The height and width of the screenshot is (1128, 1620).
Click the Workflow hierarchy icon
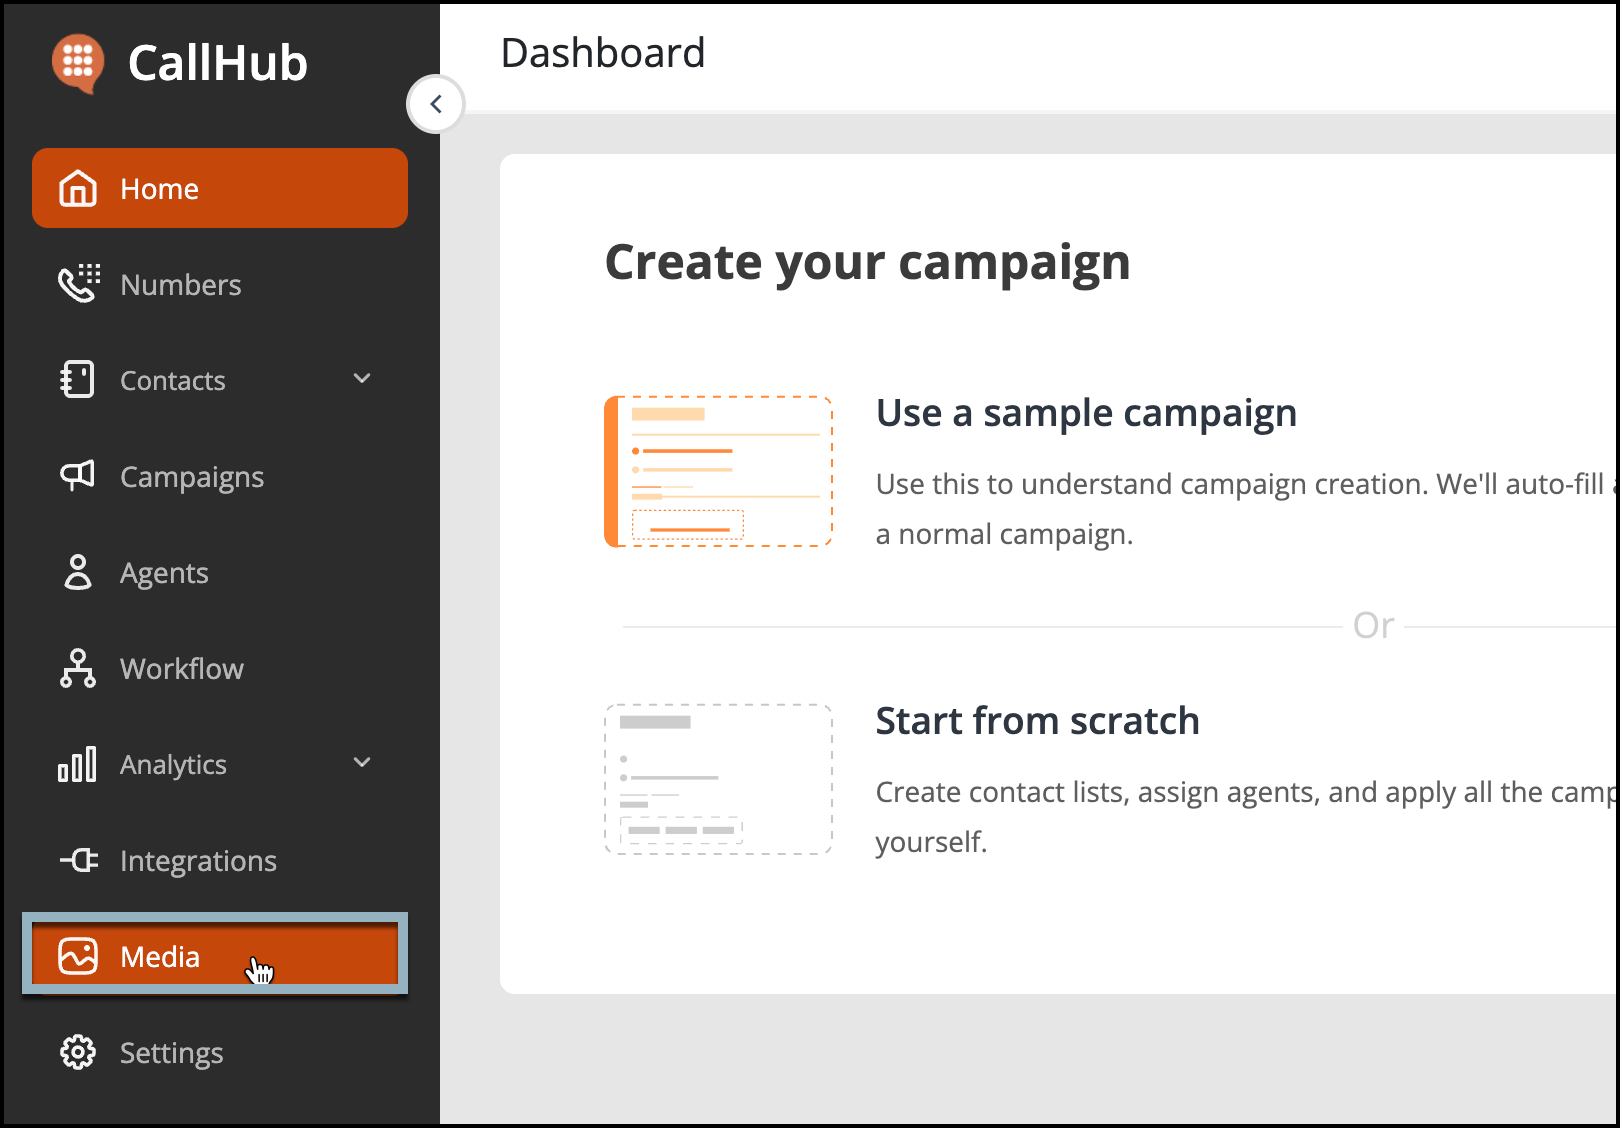point(78,668)
